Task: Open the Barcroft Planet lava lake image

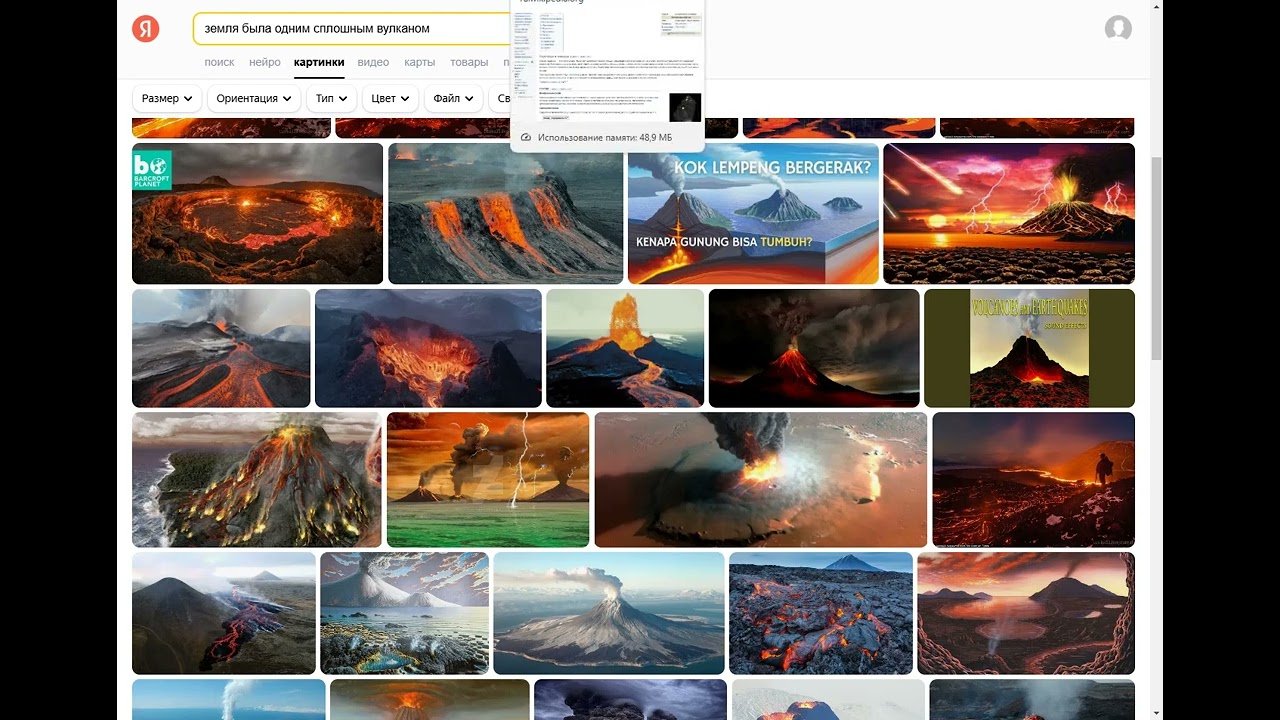Action: pyautogui.click(x=257, y=213)
